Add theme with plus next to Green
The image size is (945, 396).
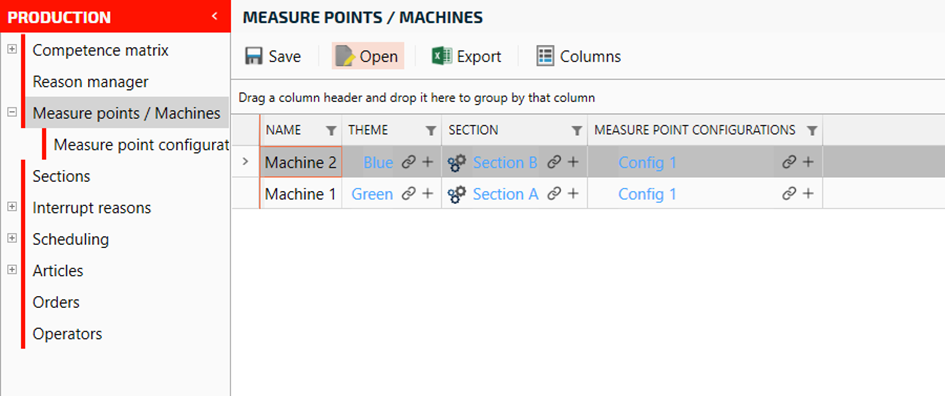point(427,193)
